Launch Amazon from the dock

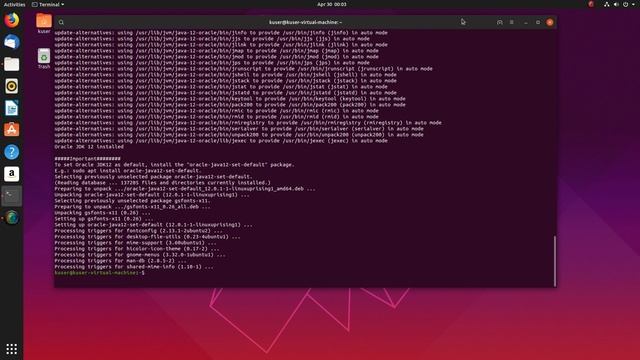(11, 174)
